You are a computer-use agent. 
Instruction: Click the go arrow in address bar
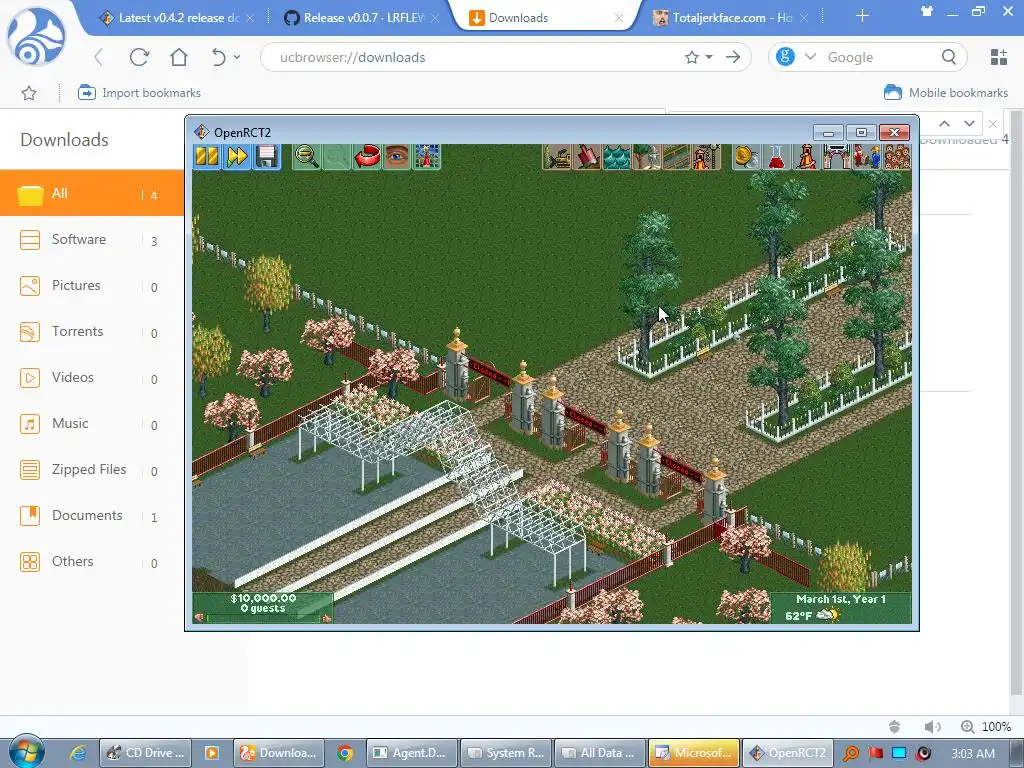point(733,57)
